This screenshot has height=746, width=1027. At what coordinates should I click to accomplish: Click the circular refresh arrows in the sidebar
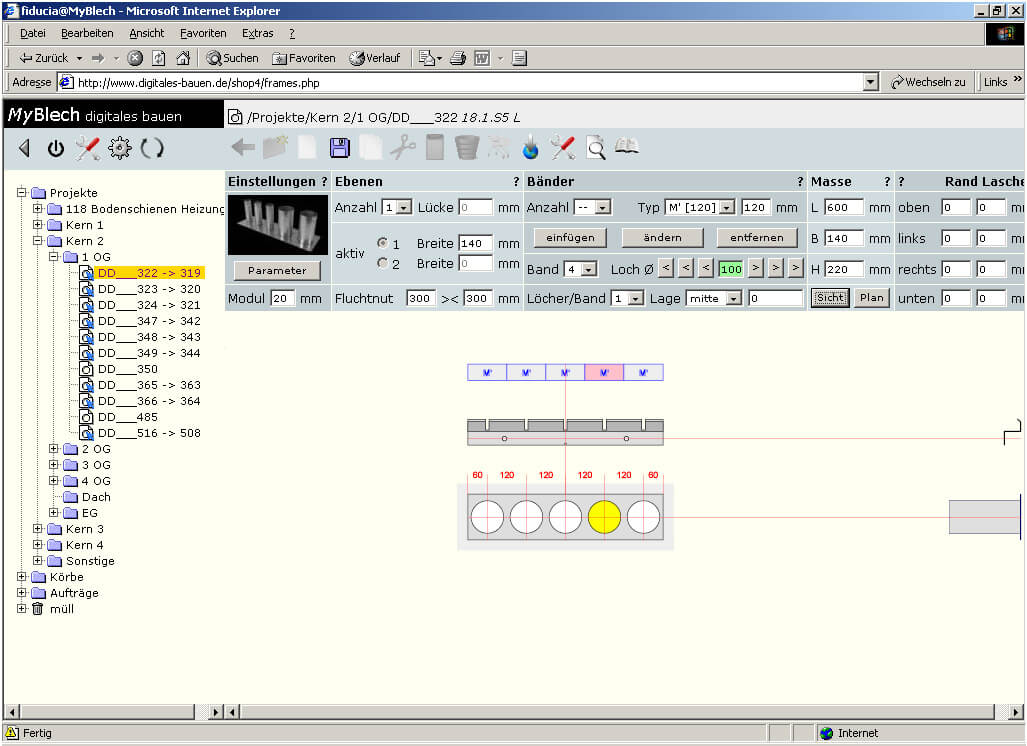[152, 149]
